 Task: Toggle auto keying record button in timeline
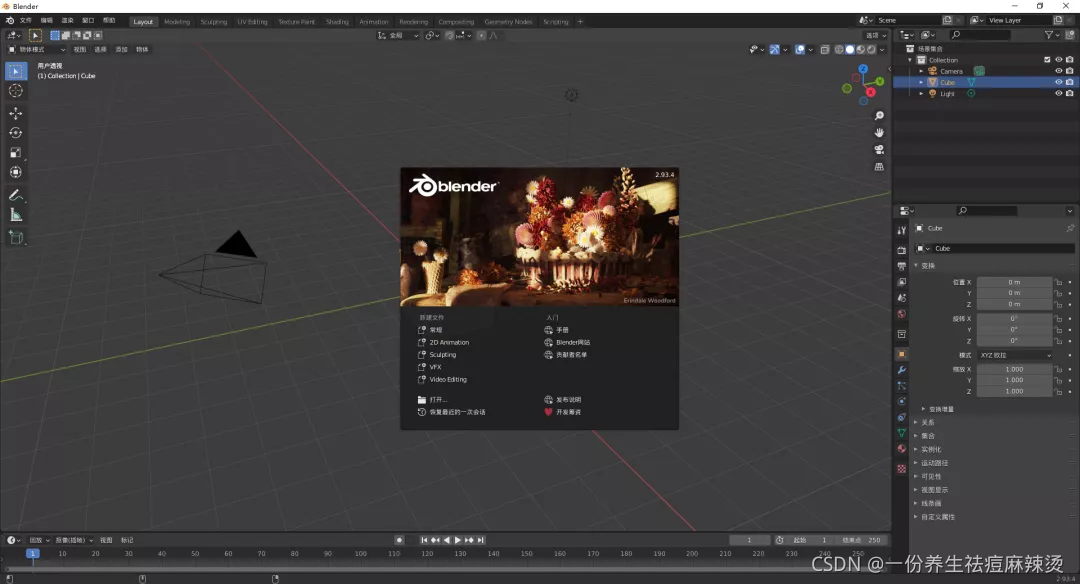[399, 540]
